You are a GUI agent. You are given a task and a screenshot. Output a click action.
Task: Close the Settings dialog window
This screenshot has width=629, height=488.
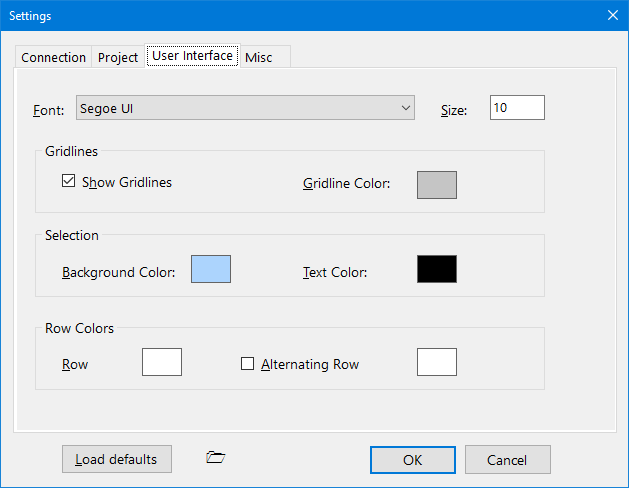click(613, 15)
